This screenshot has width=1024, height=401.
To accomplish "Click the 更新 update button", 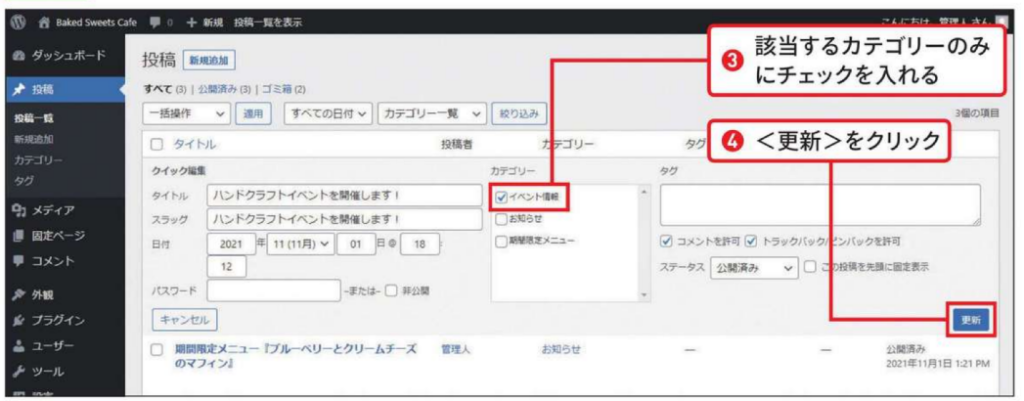I will 970,320.
